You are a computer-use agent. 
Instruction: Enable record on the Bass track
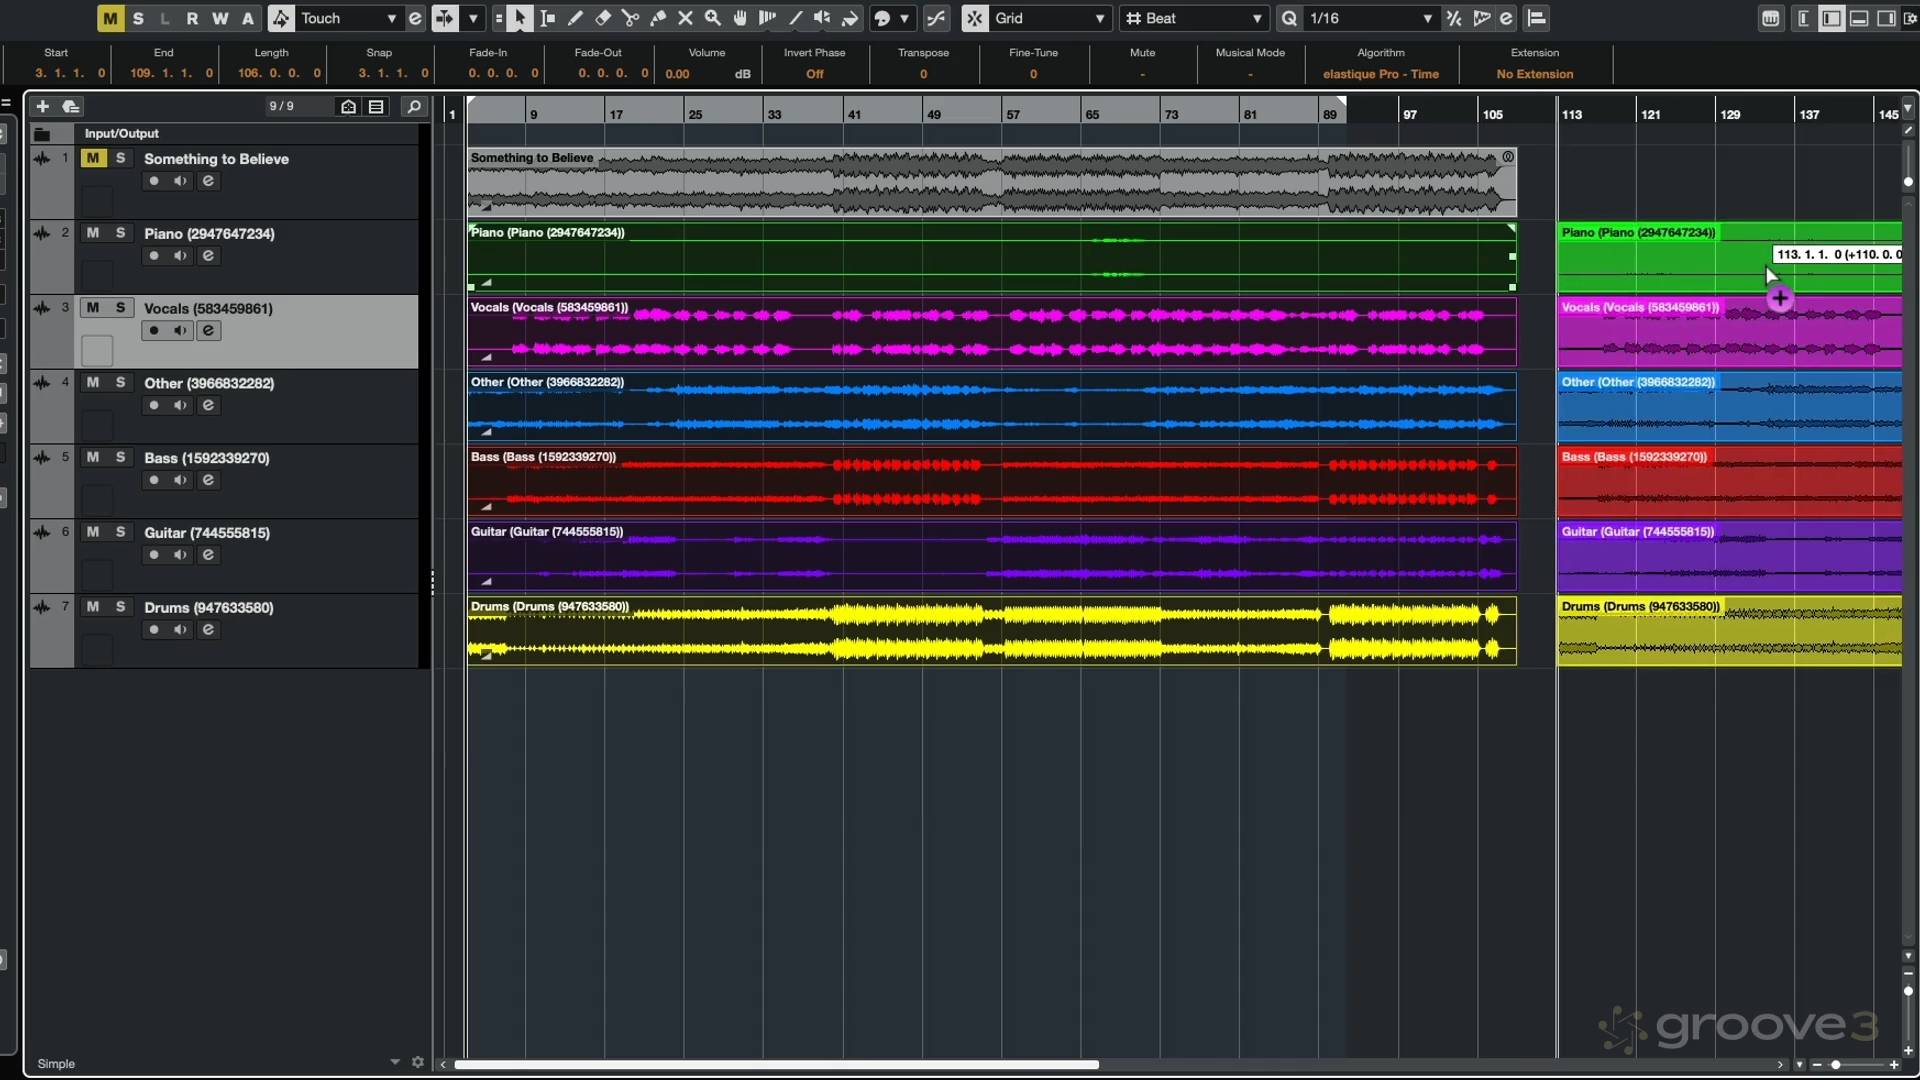click(x=154, y=480)
